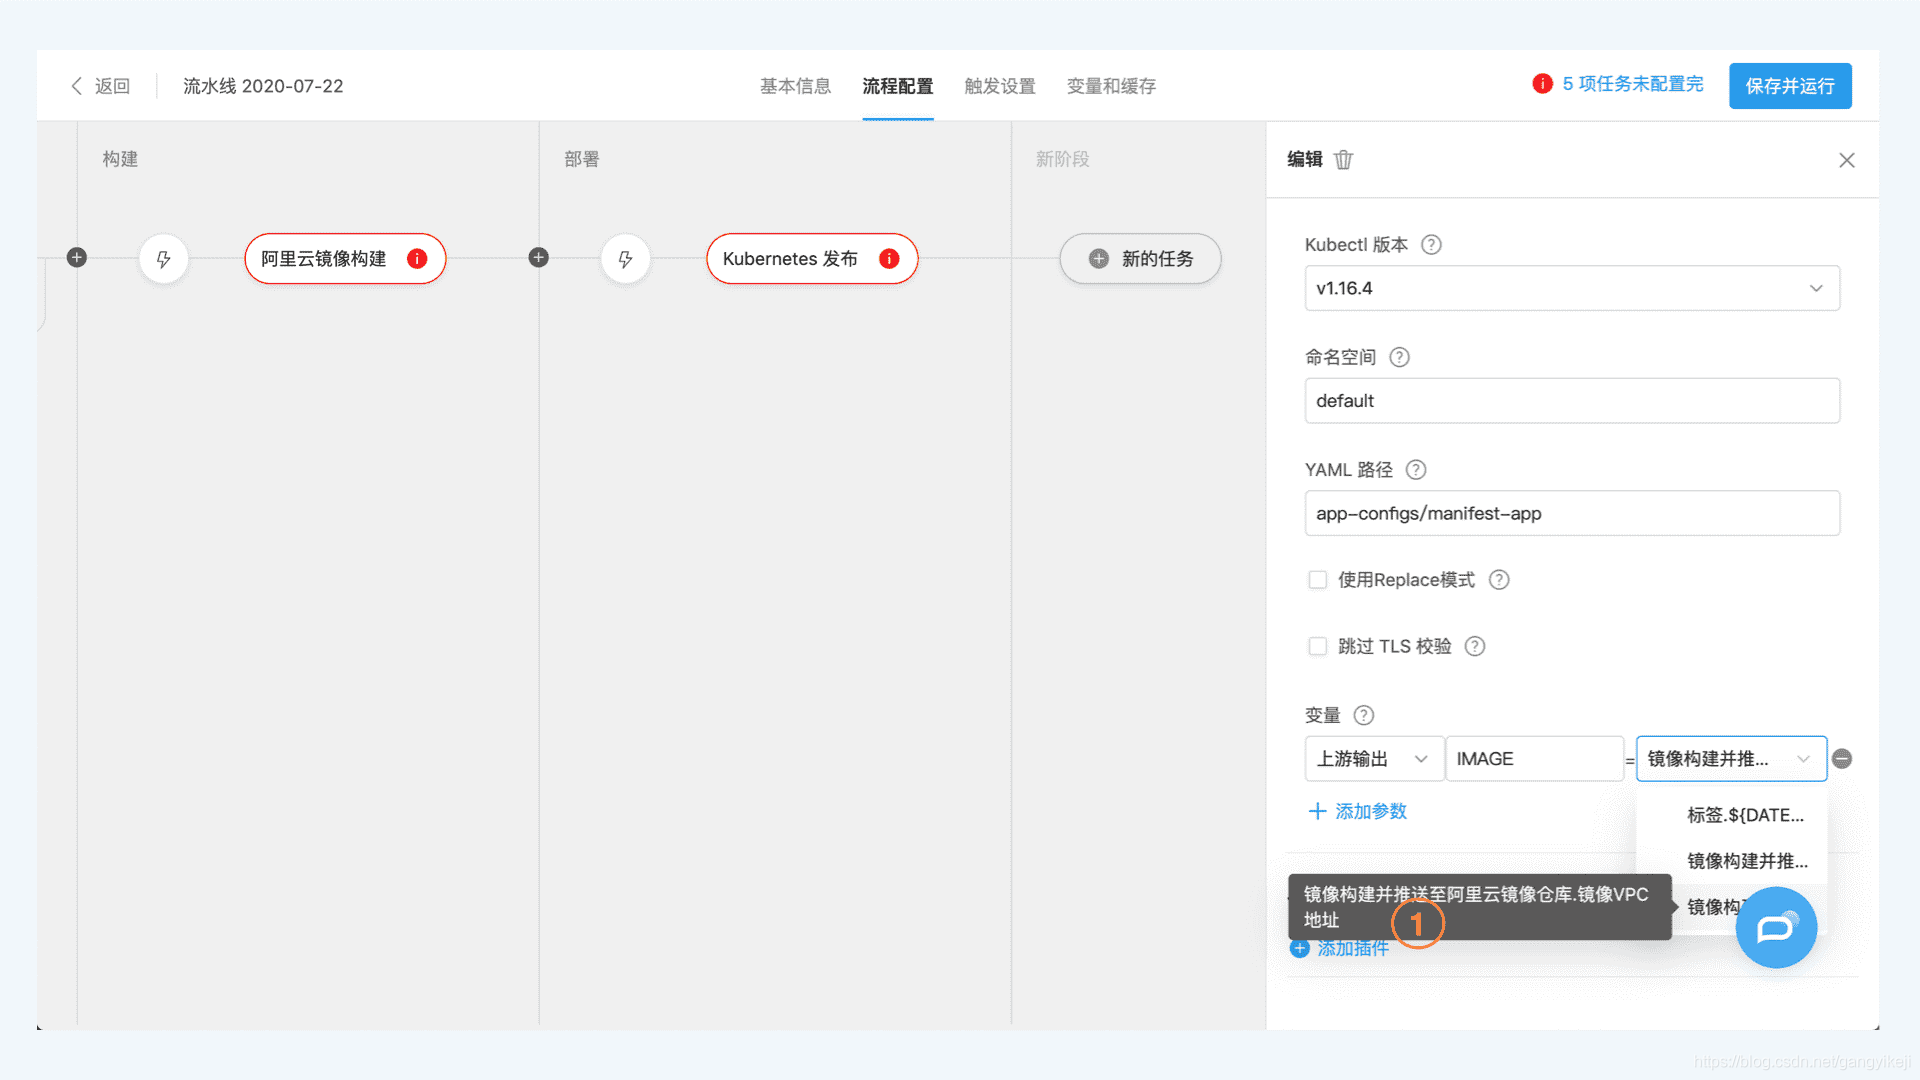Click the plus node before the 部署 stage

point(538,258)
